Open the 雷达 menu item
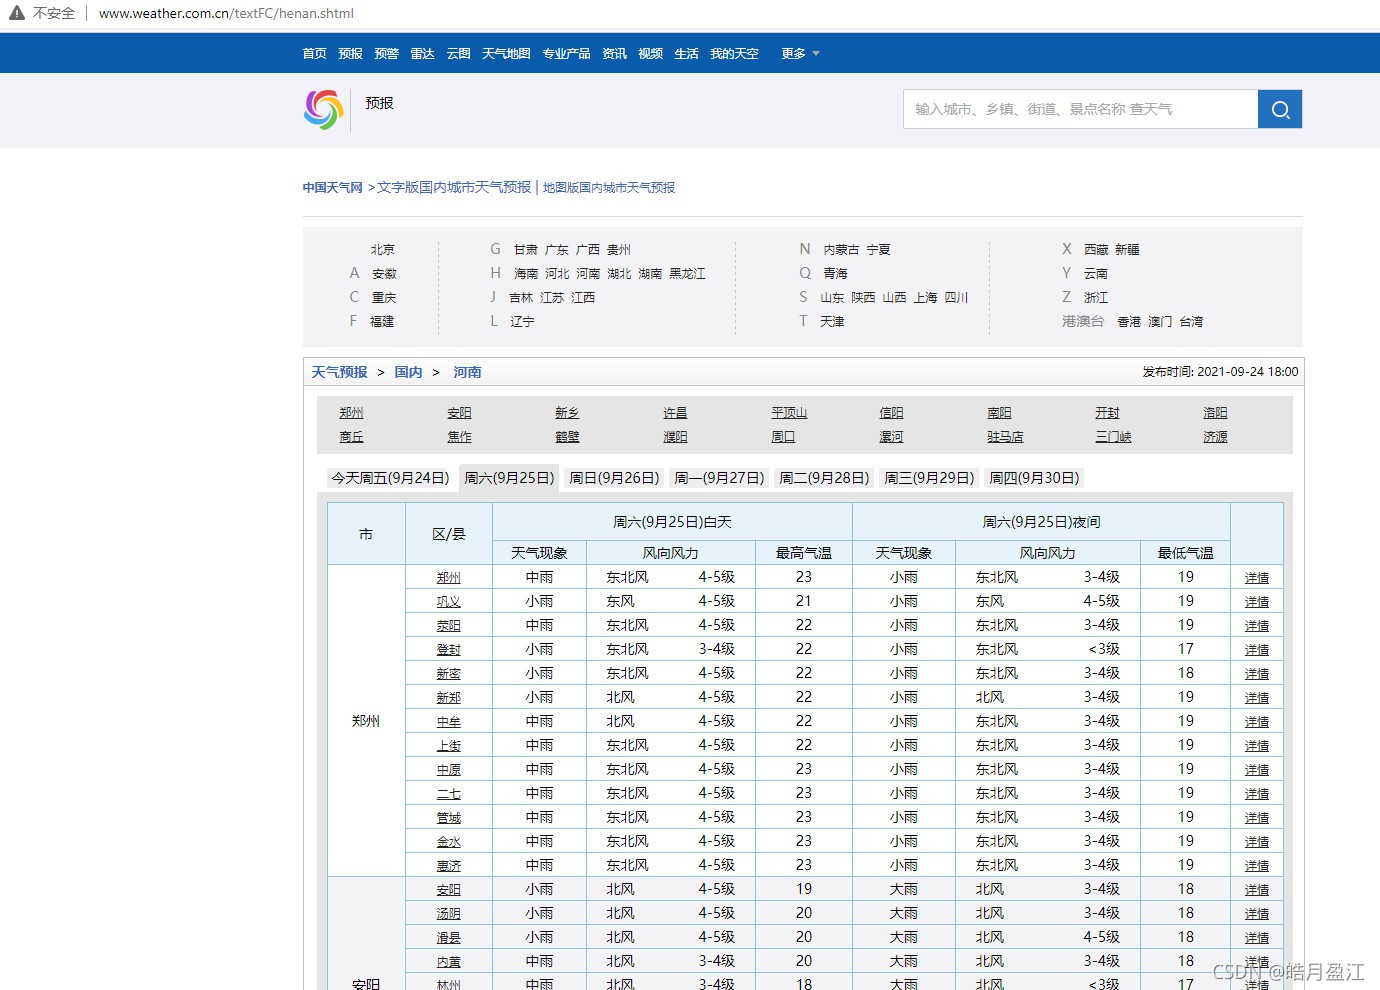Screen dimensions: 1380x990 (x=423, y=54)
